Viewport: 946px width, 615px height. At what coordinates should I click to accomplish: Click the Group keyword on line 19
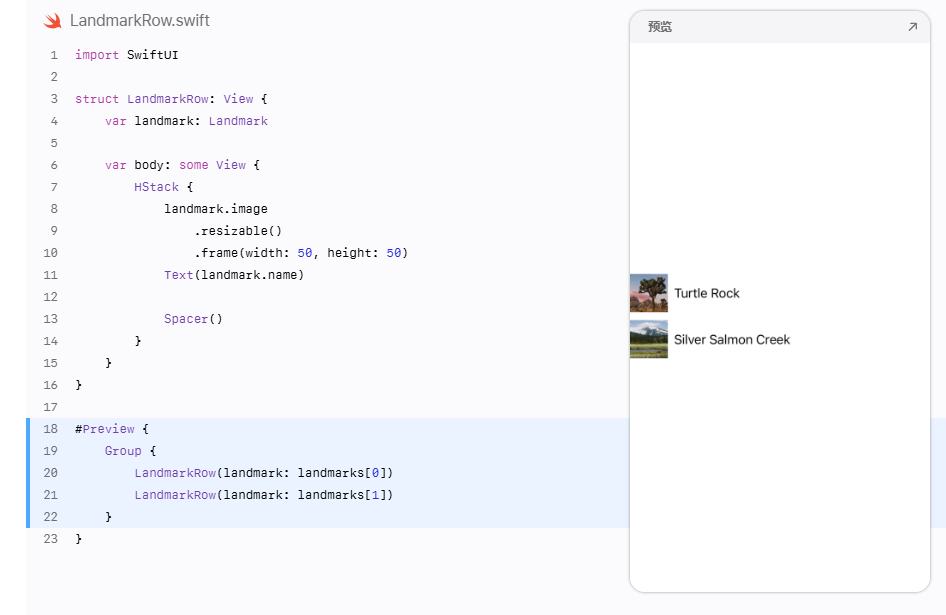tap(123, 451)
